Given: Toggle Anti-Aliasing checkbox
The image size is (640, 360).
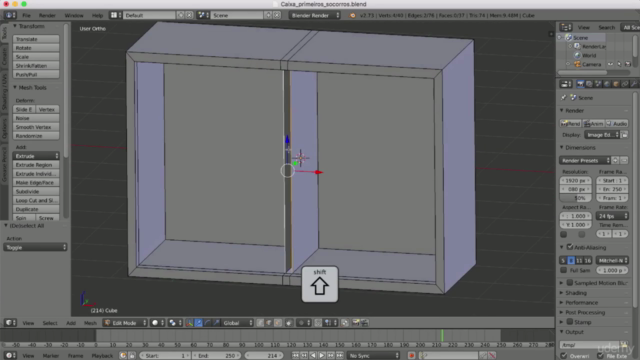Looking at the screenshot, I should tap(570, 247).
